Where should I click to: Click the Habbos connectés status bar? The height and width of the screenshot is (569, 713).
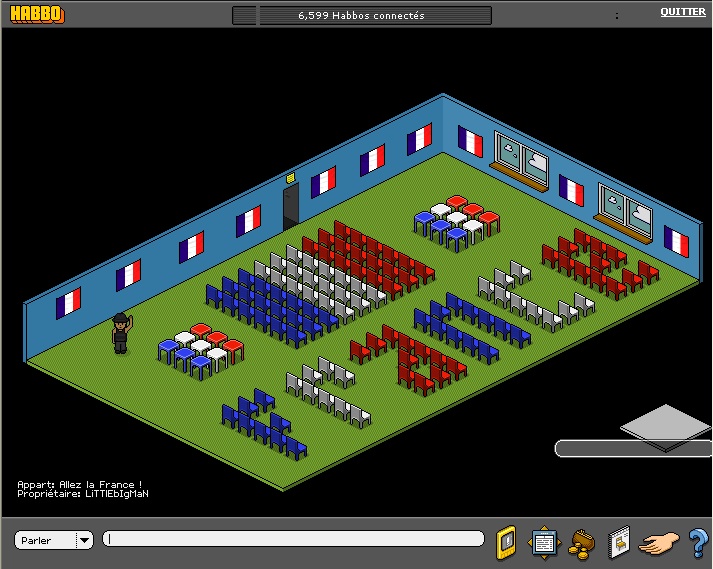coord(362,16)
